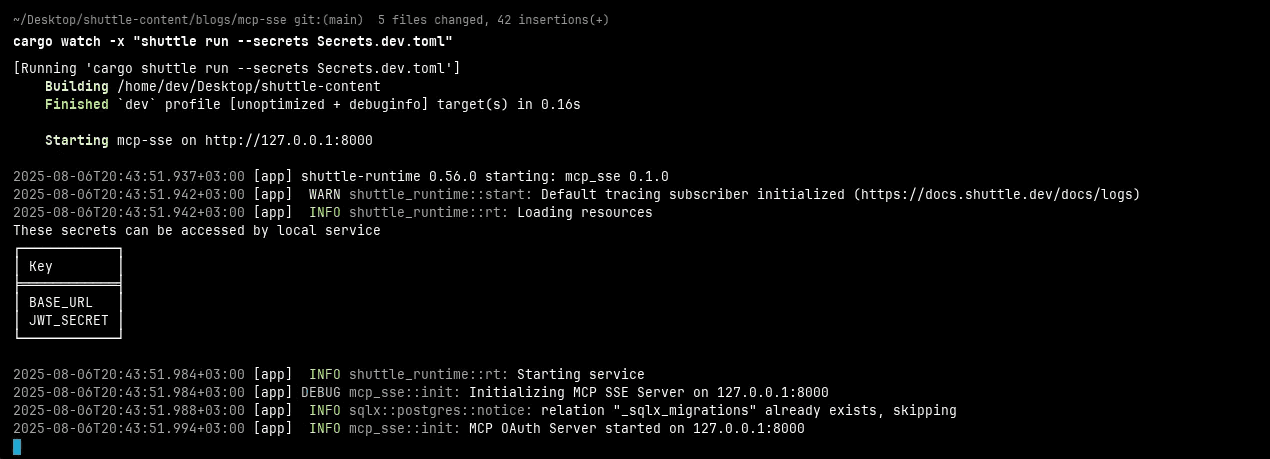Select the JWT_SECRET key in the secrets table
1270x459 pixels.
click(x=68, y=320)
